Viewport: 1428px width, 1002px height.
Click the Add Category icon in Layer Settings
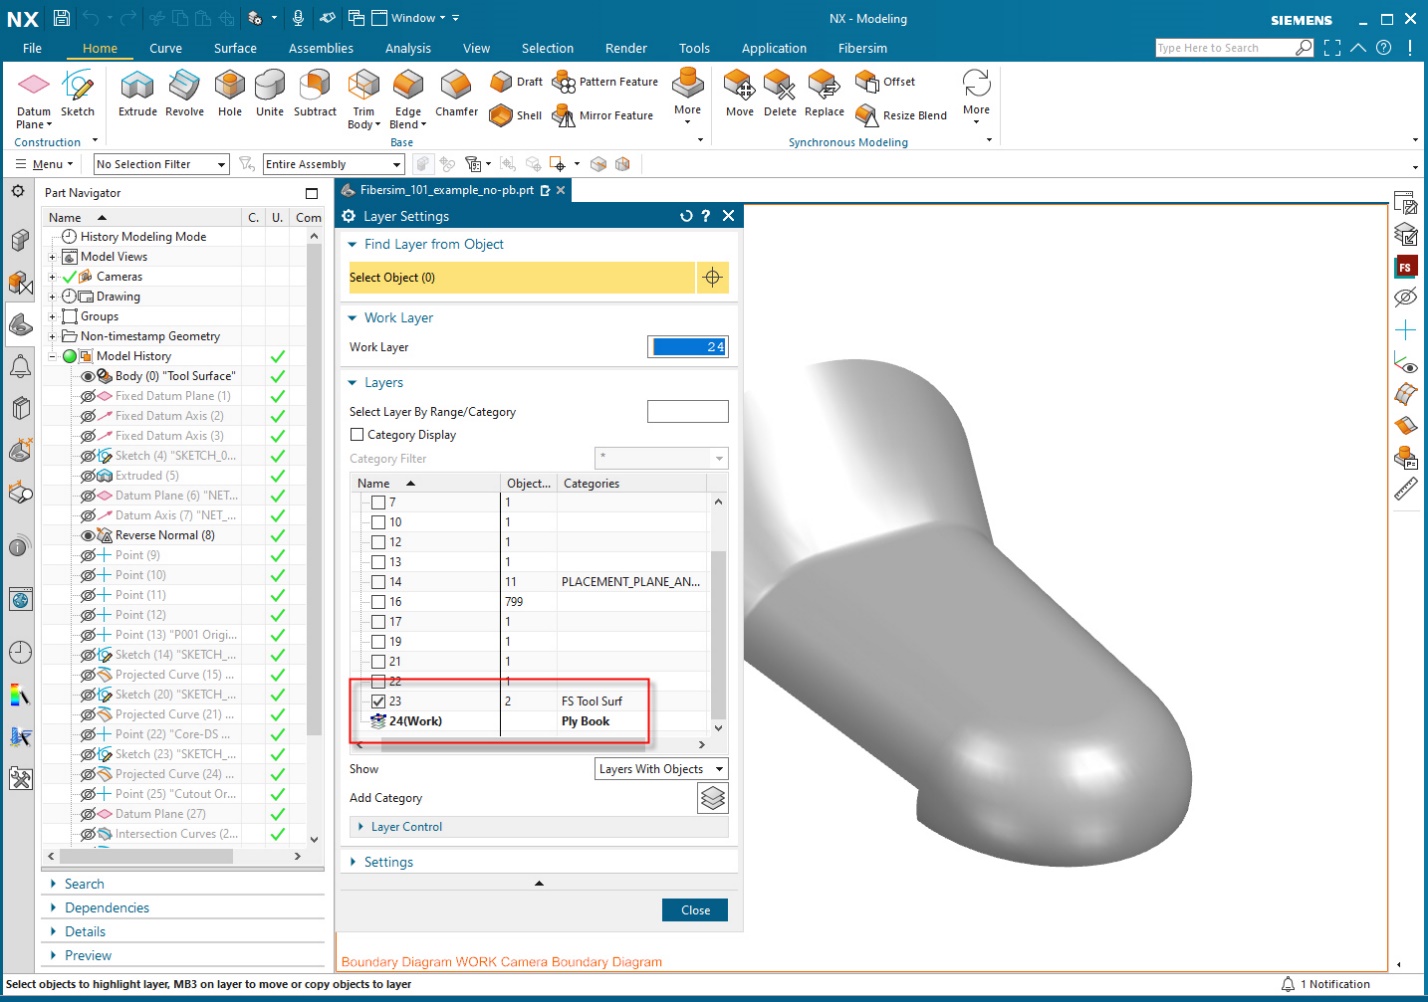tap(712, 798)
